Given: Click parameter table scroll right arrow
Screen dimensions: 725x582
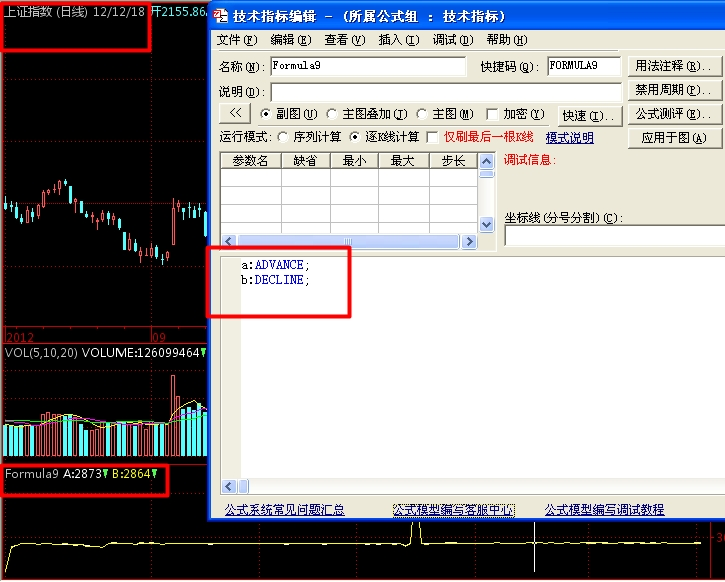Looking at the screenshot, I should coord(469,241).
